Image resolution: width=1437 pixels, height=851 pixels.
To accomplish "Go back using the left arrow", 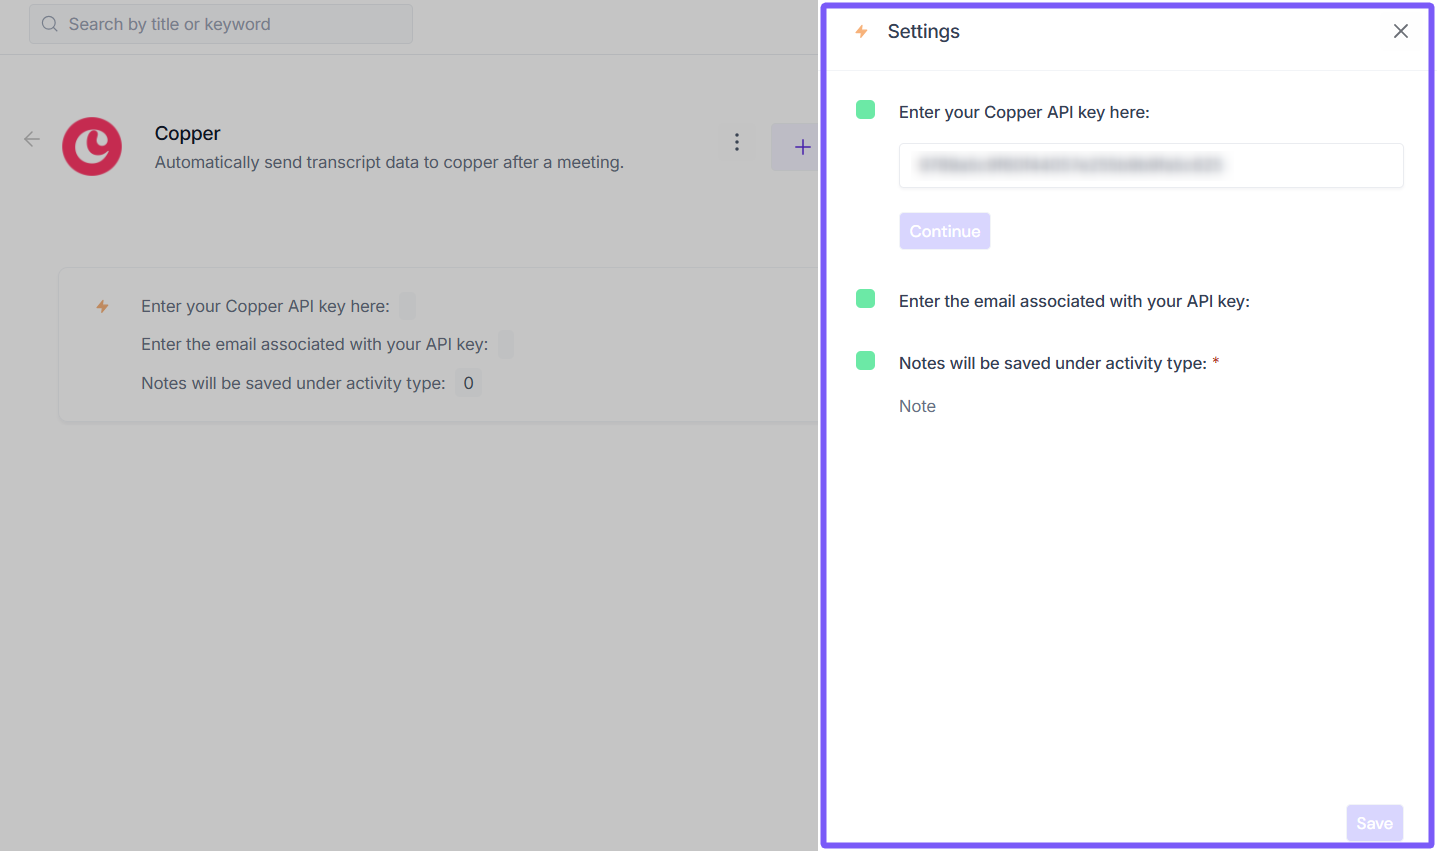I will tap(32, 140).
